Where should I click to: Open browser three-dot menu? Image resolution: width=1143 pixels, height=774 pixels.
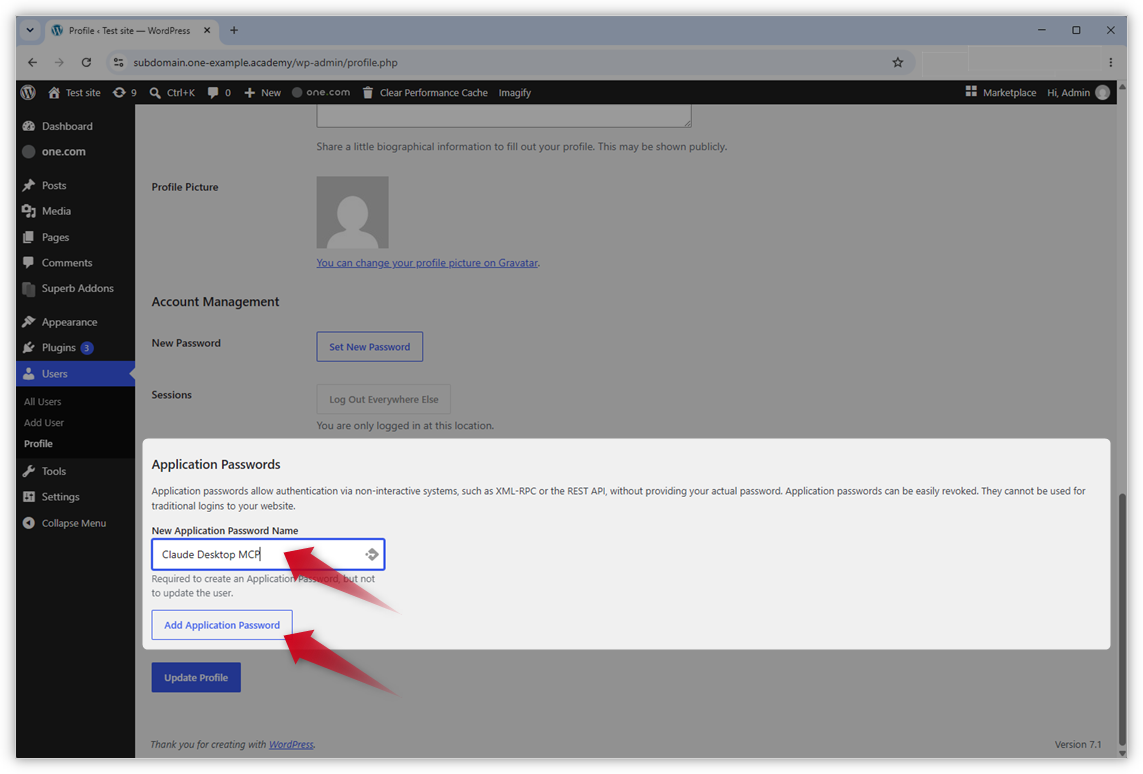pyautogui.click(x=1110, y=63)
